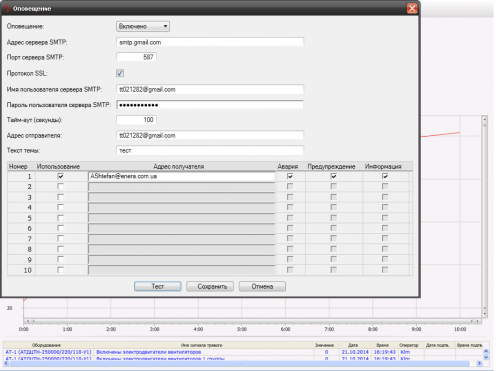Open the Оповещение status dropdown
500x371 pixels.
(x=143, y=26)
